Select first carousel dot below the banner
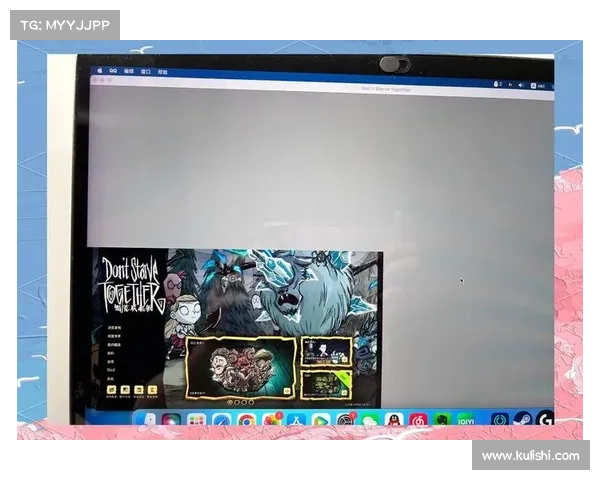The width and height of the screenshot is (600, 480). pyautogui.click(x=230, y=402)
